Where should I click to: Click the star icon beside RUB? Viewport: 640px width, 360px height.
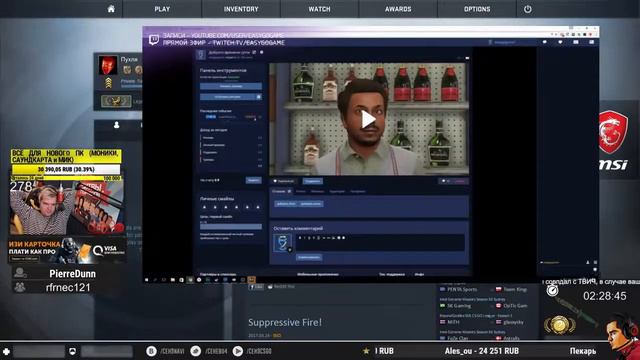[x=366, y=351]
